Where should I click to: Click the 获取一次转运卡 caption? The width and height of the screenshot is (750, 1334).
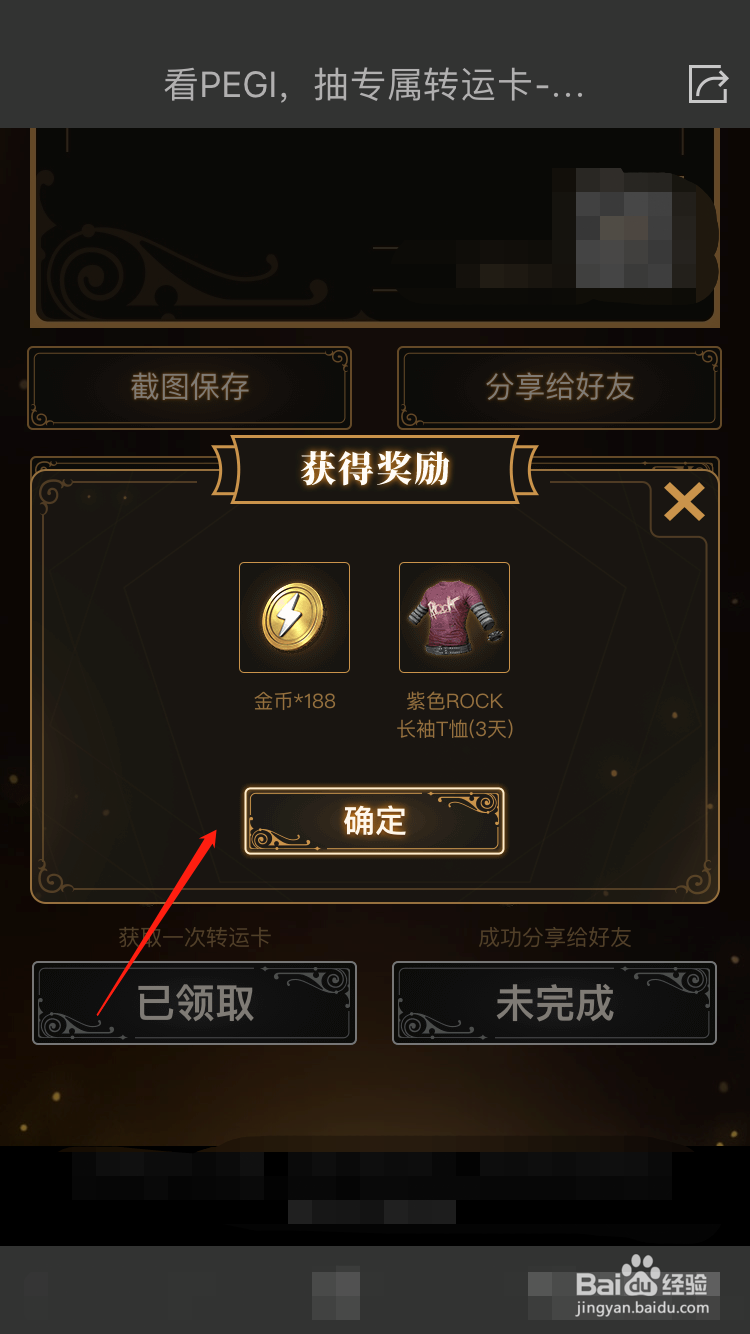(195, 937)
